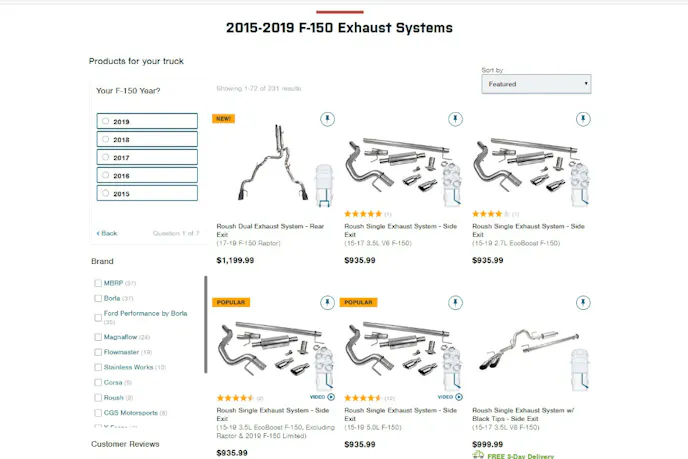
Task: Check the MBRP brand filter
Action: coord(98,283)
